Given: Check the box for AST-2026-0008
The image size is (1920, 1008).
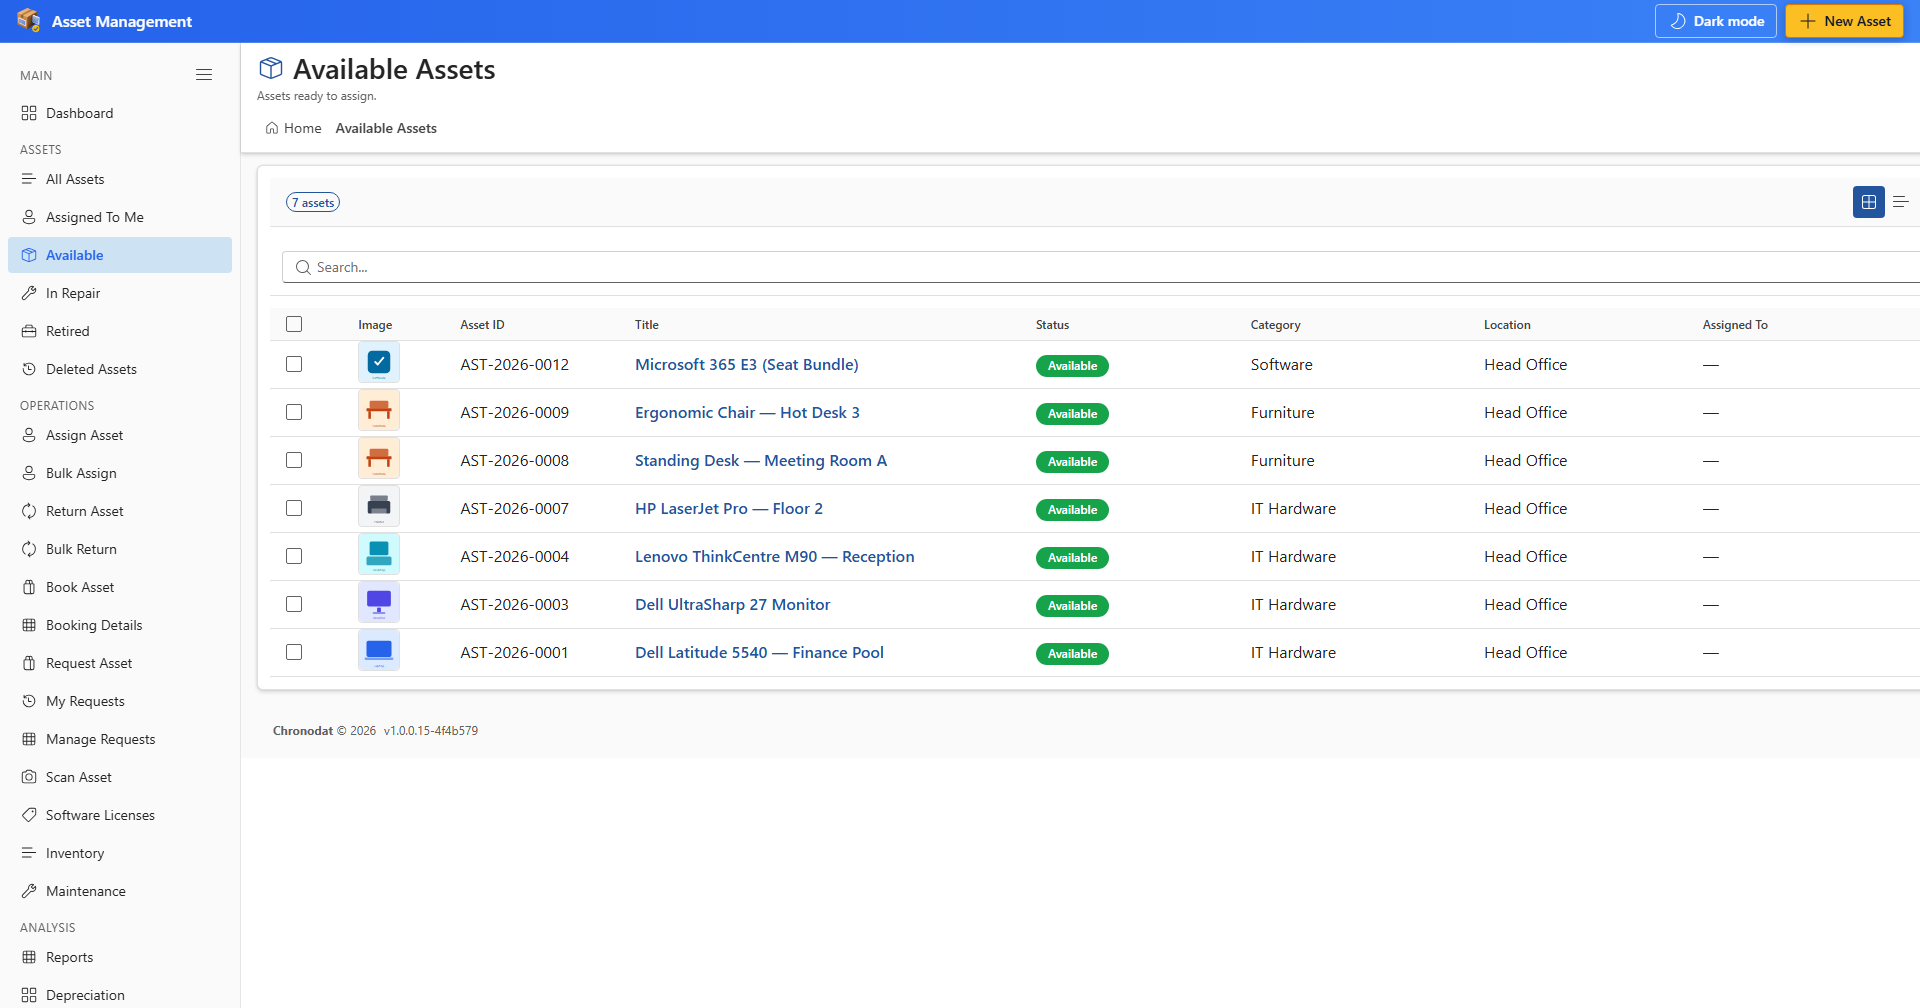Looking at the screenshot, I should [x=294, y=460].
